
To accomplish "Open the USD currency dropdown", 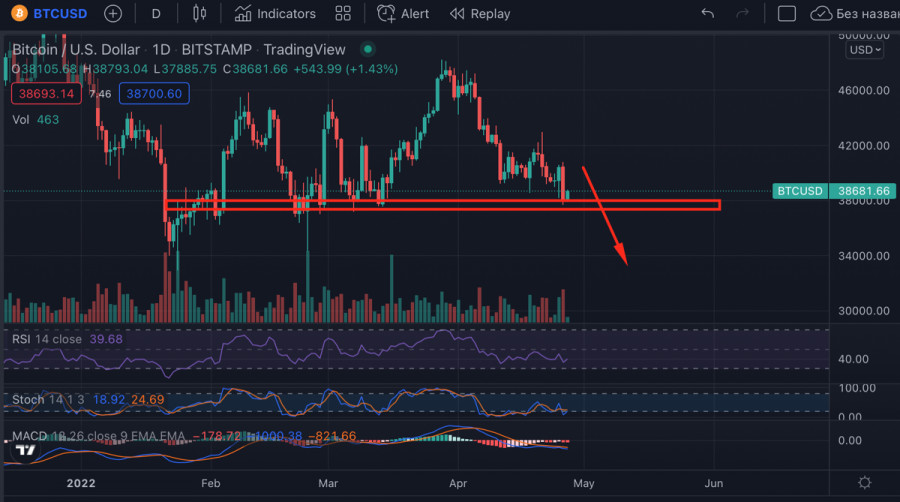I will [x=864, y=50].
